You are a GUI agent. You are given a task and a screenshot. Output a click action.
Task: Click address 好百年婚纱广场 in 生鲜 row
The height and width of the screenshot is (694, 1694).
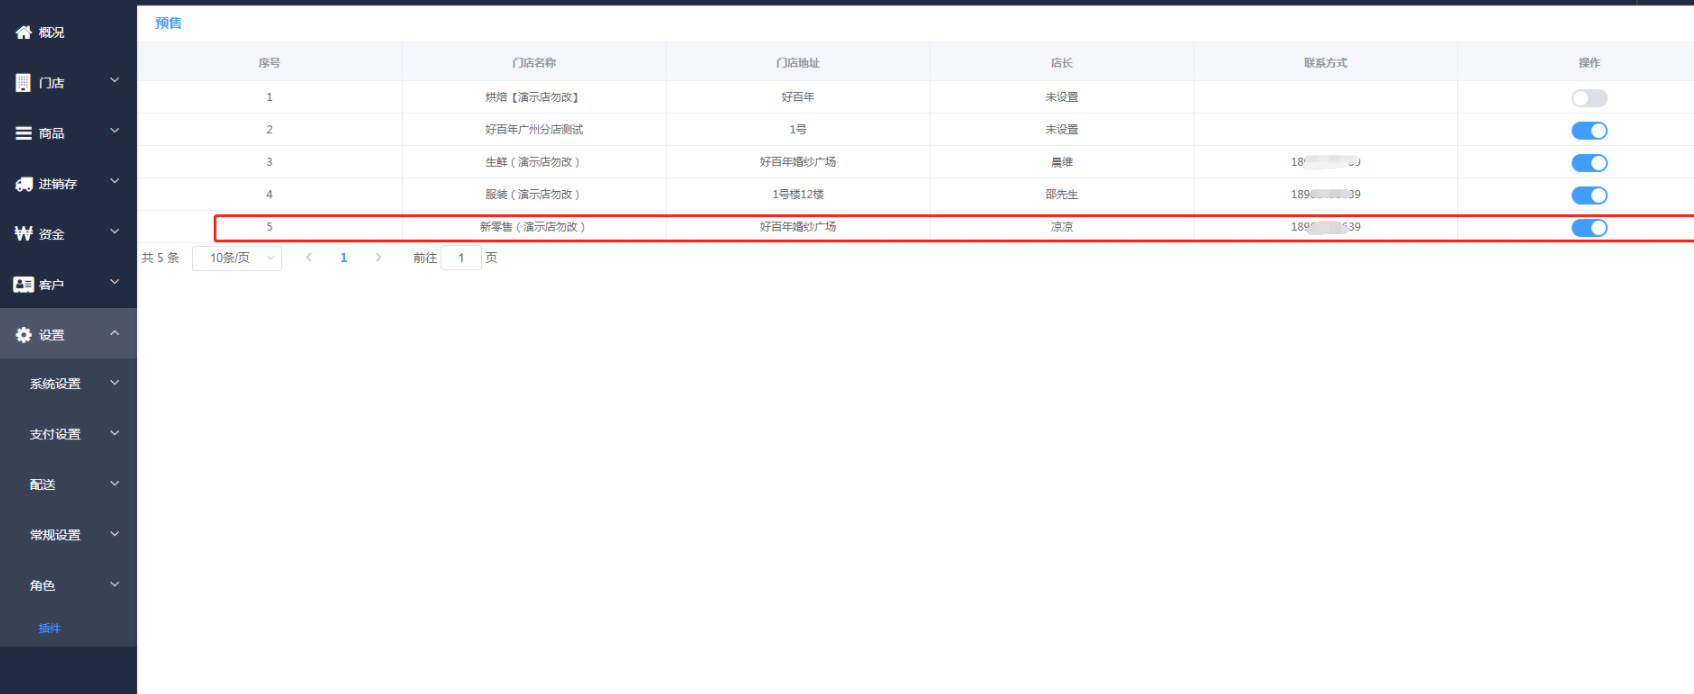[798, 162]
